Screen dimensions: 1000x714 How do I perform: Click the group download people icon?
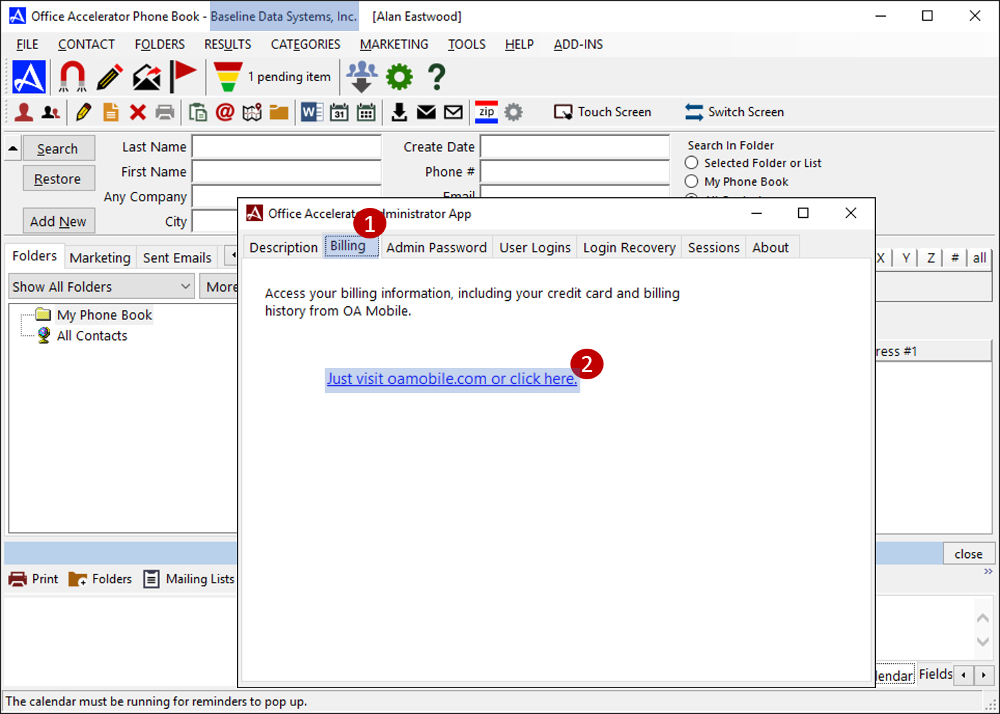coord(362,76)
